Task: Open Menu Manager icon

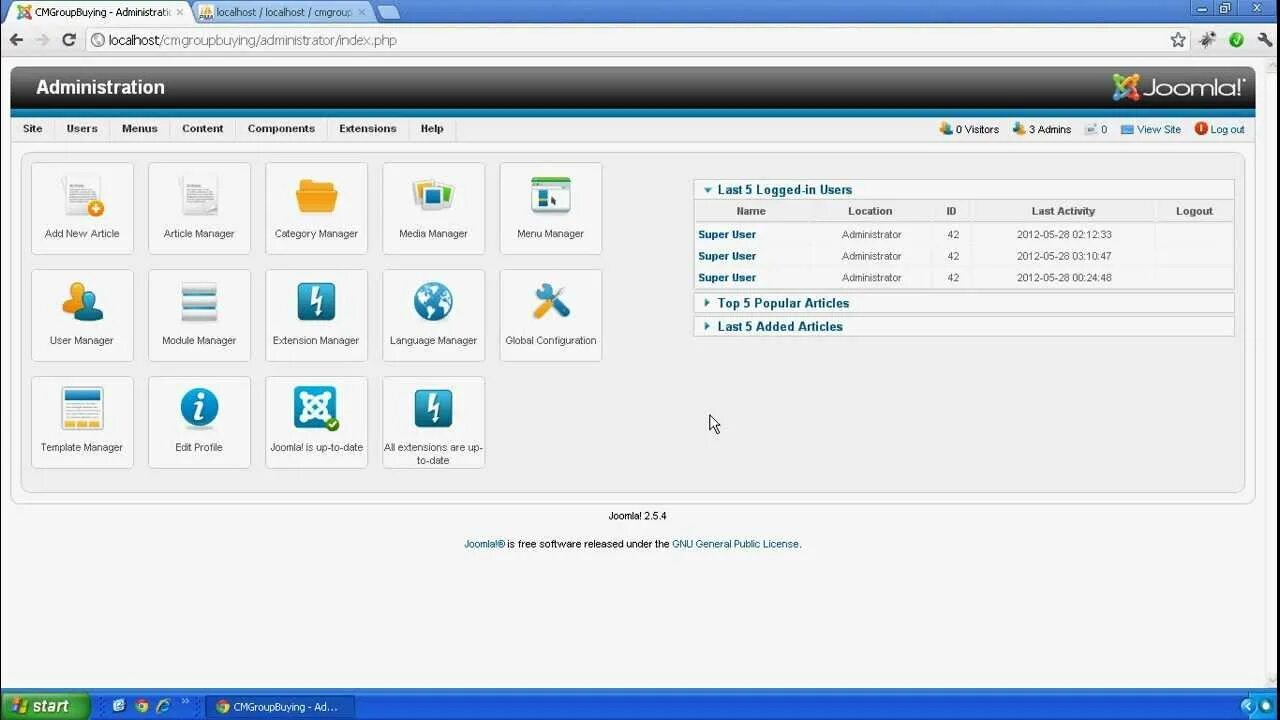Action: [550, 208]
